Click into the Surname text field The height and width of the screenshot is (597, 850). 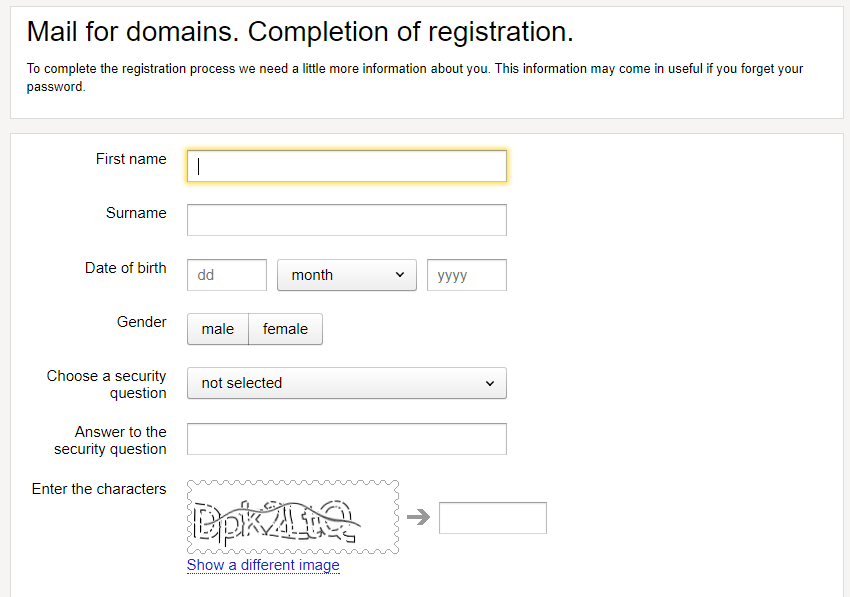(347, 220)
